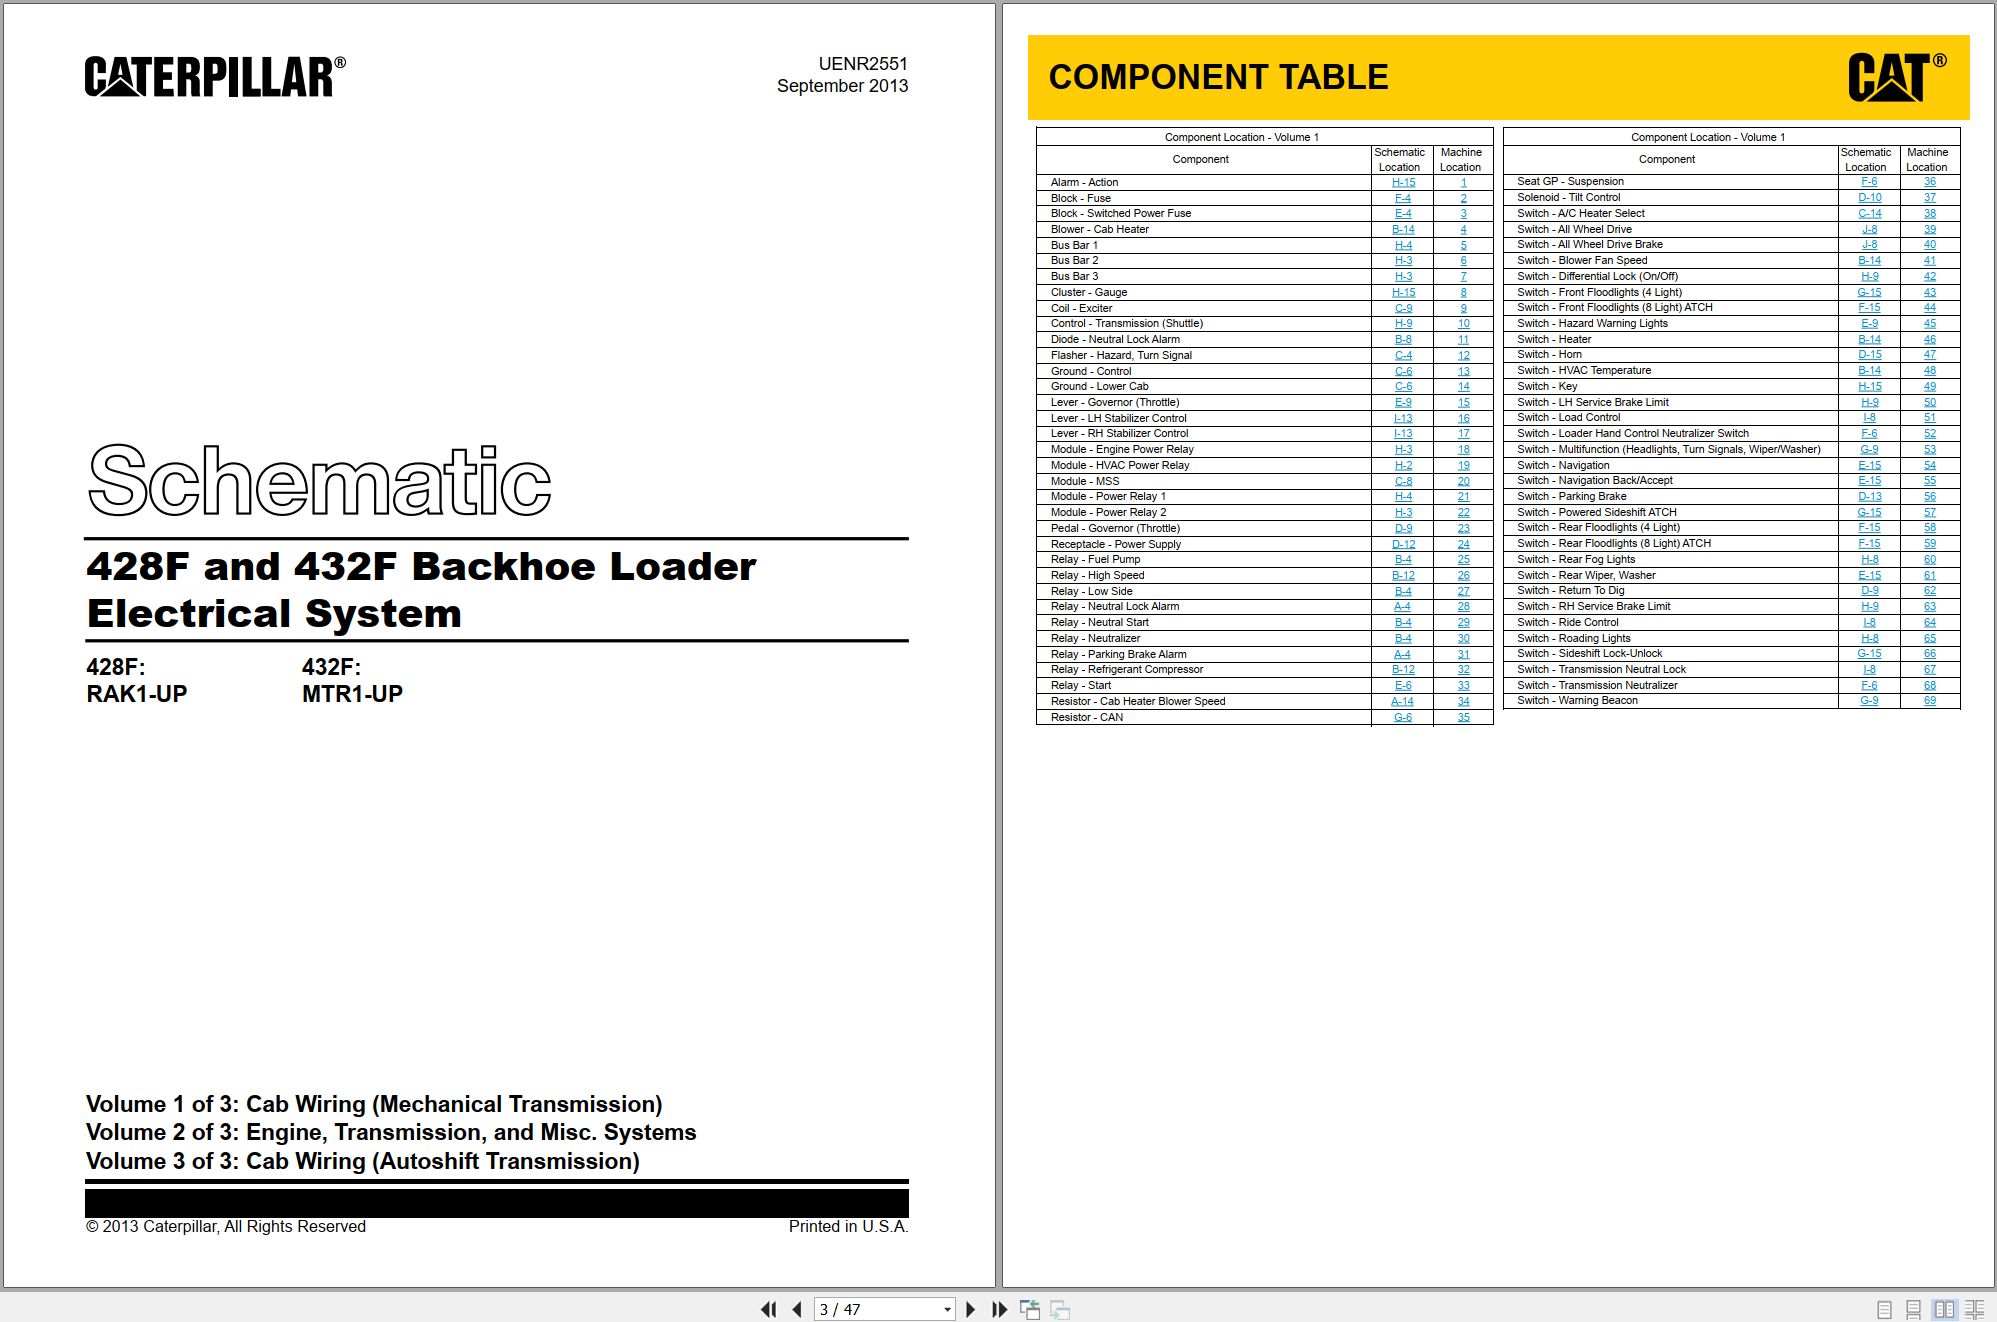1997x1322 pixels.
Task: Open machine location 62 for Return To Dig
Action: coord(1929,590)
